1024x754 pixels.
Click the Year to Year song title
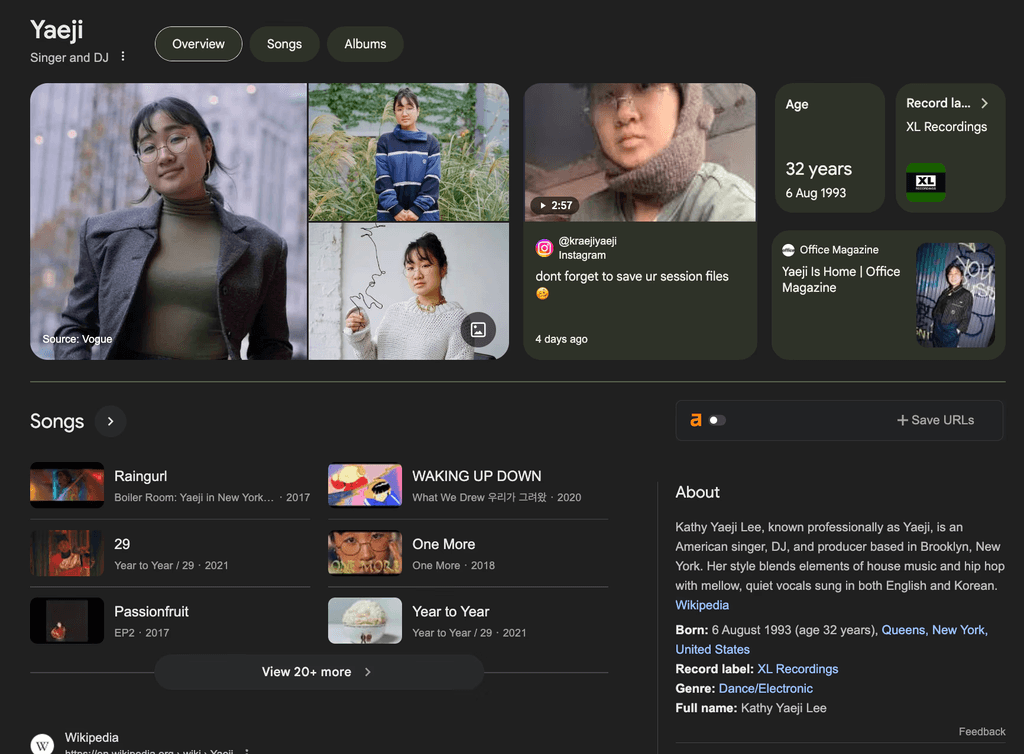coord(451,612)
